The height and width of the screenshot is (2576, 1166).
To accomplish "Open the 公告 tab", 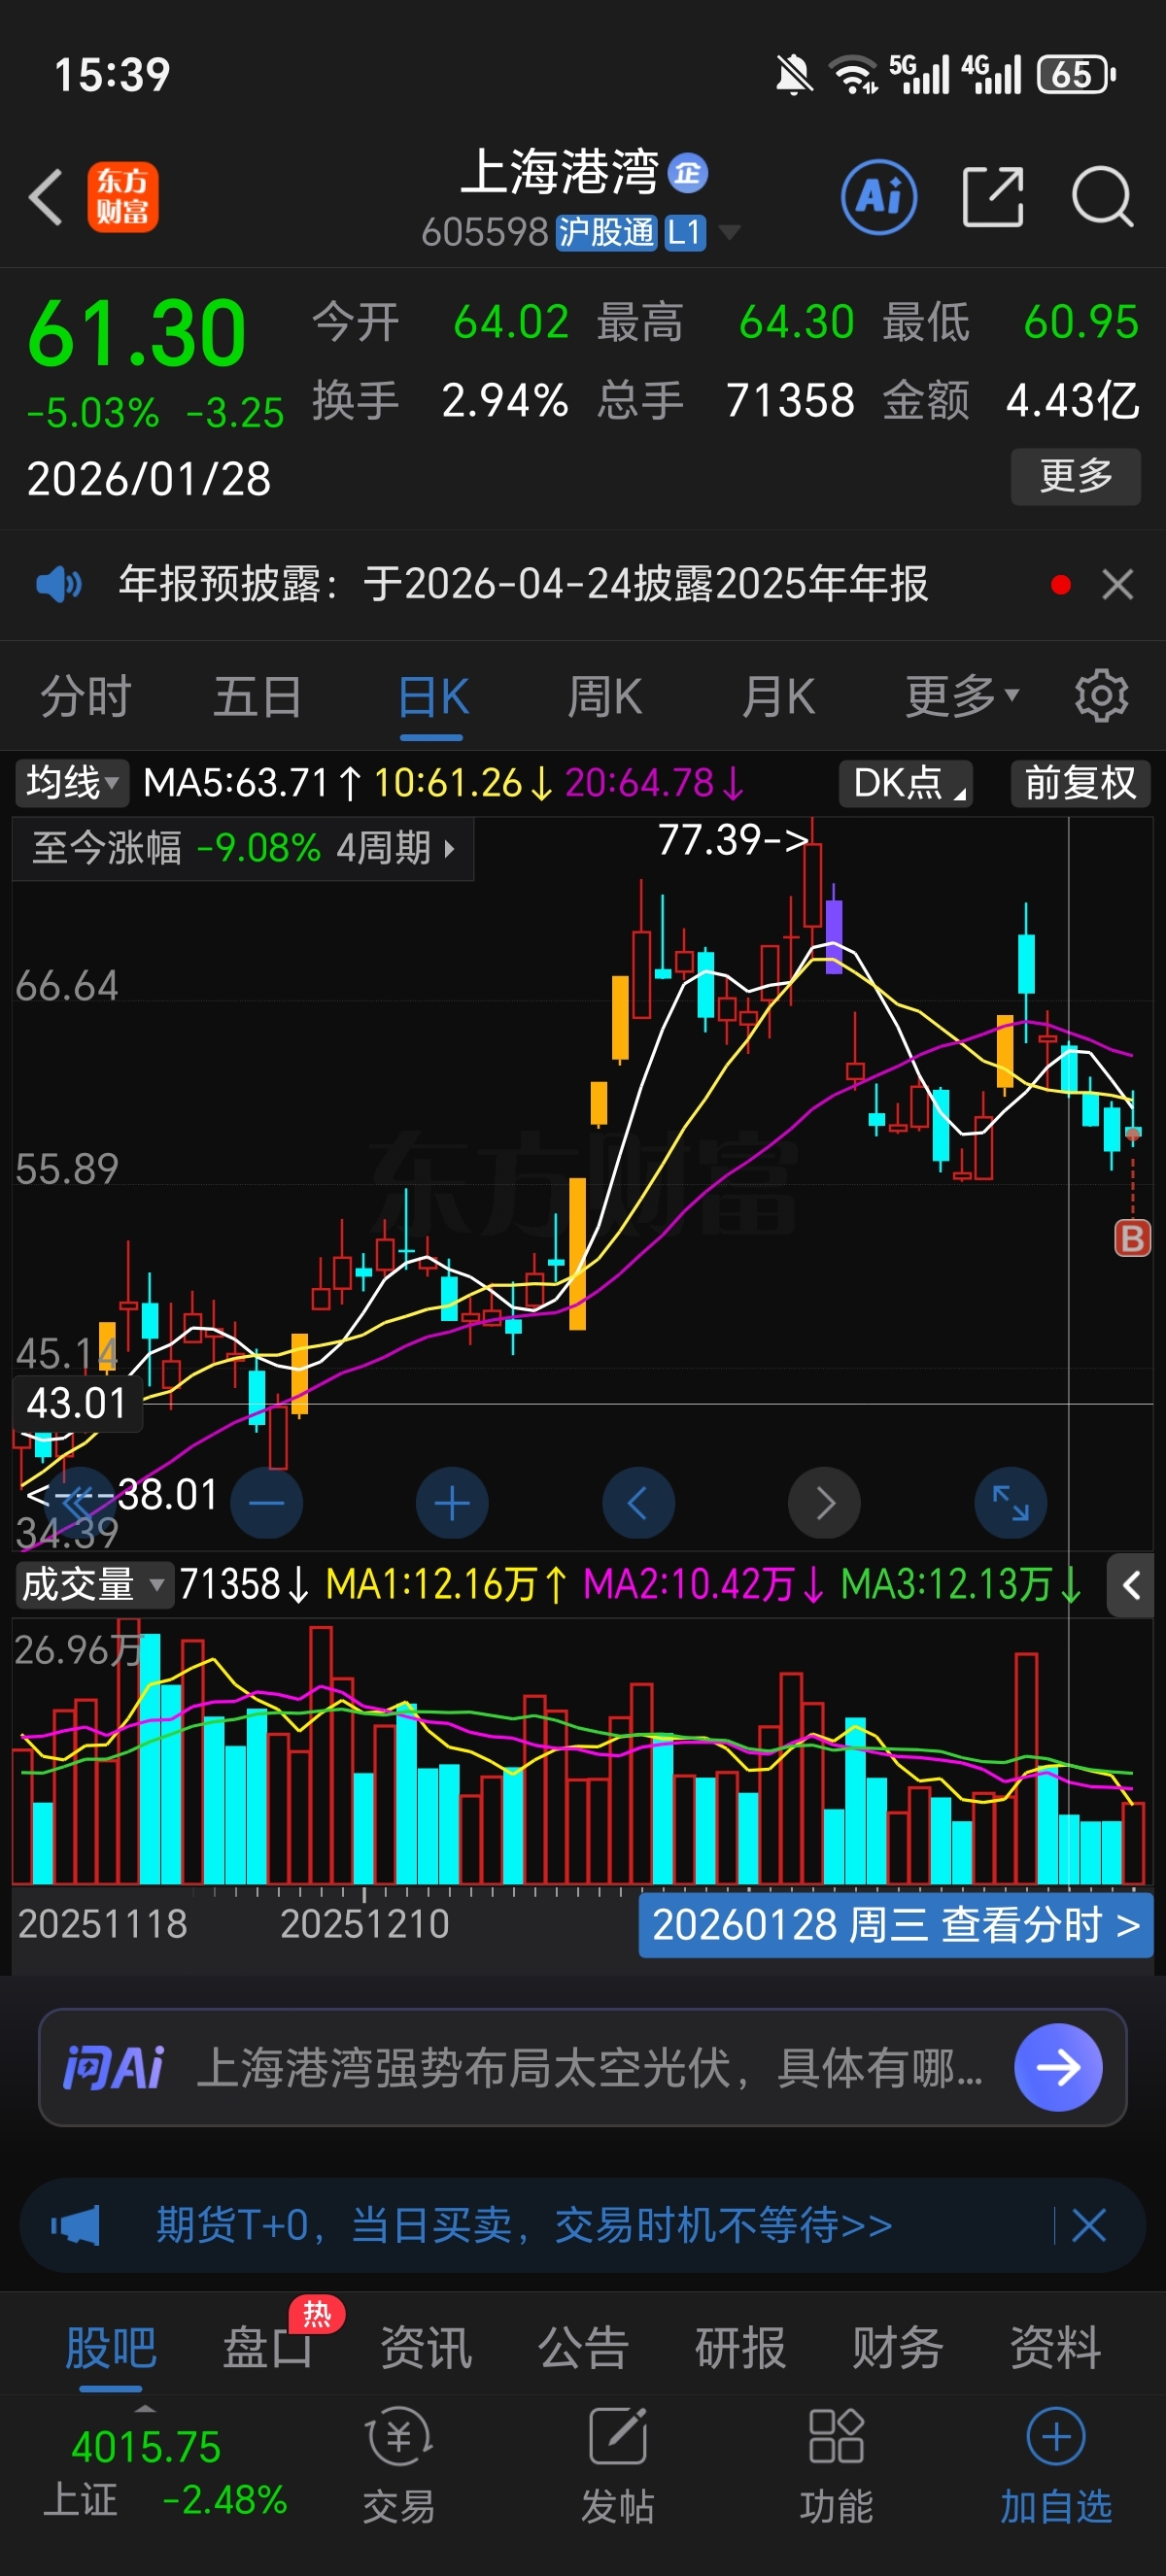I will click(x=583, y=2347).
